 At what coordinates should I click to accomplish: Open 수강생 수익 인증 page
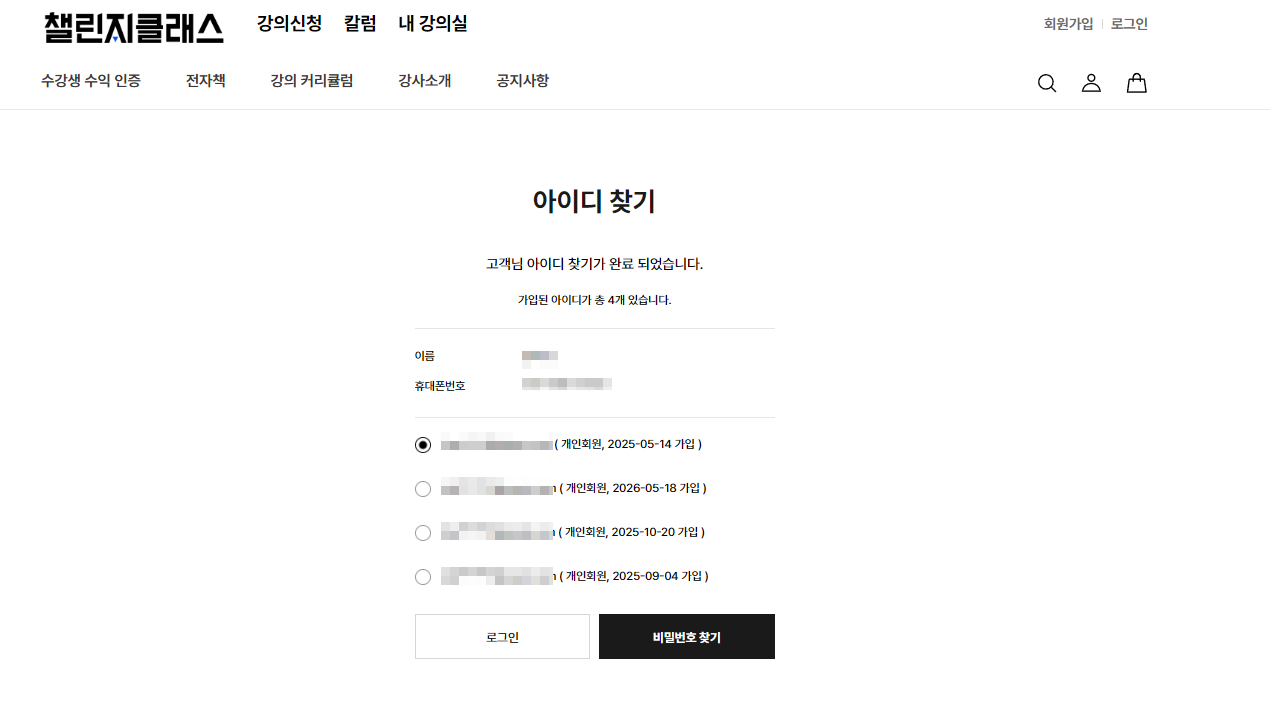(x=91, y=81)
